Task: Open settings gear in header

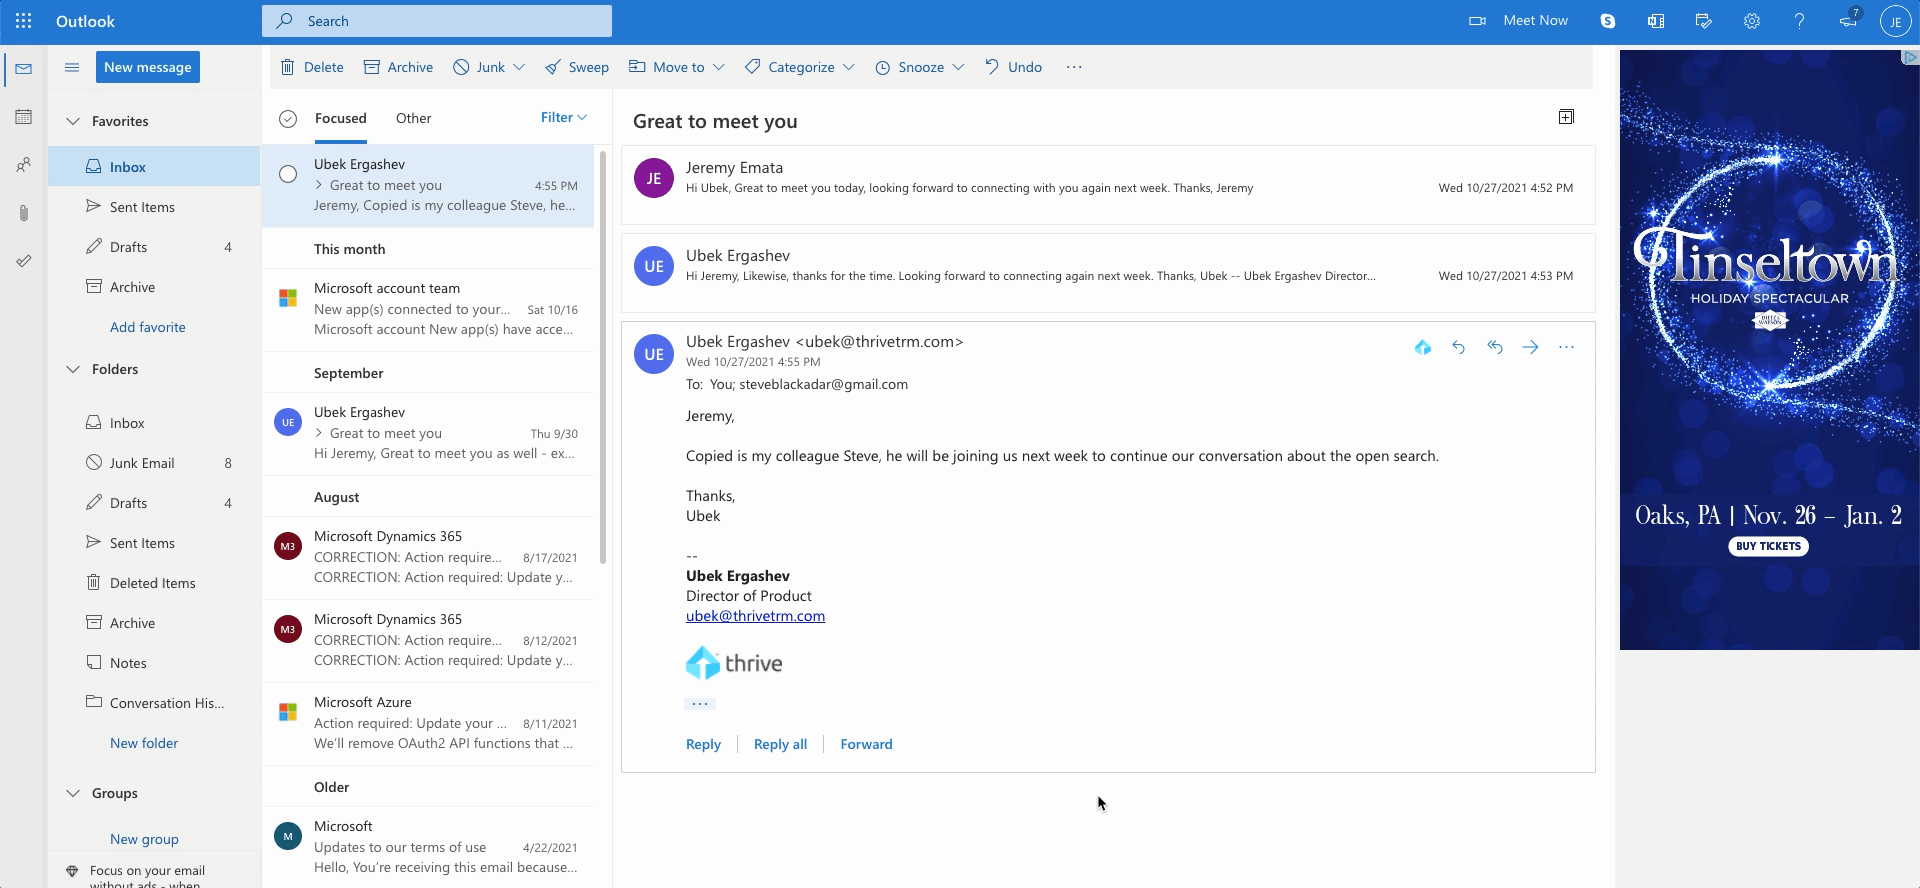Action: (1752, 21)
